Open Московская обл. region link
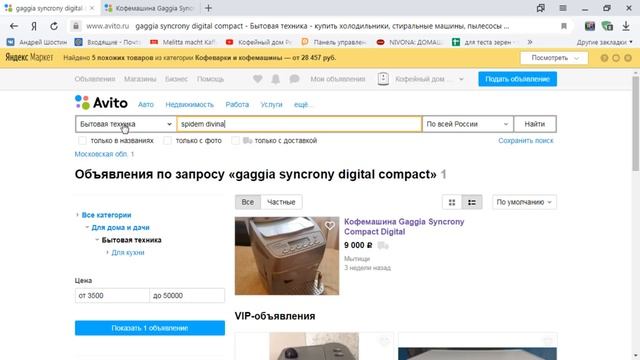The height and width of the screenshot is (360, 640). (x=101, y=154)
